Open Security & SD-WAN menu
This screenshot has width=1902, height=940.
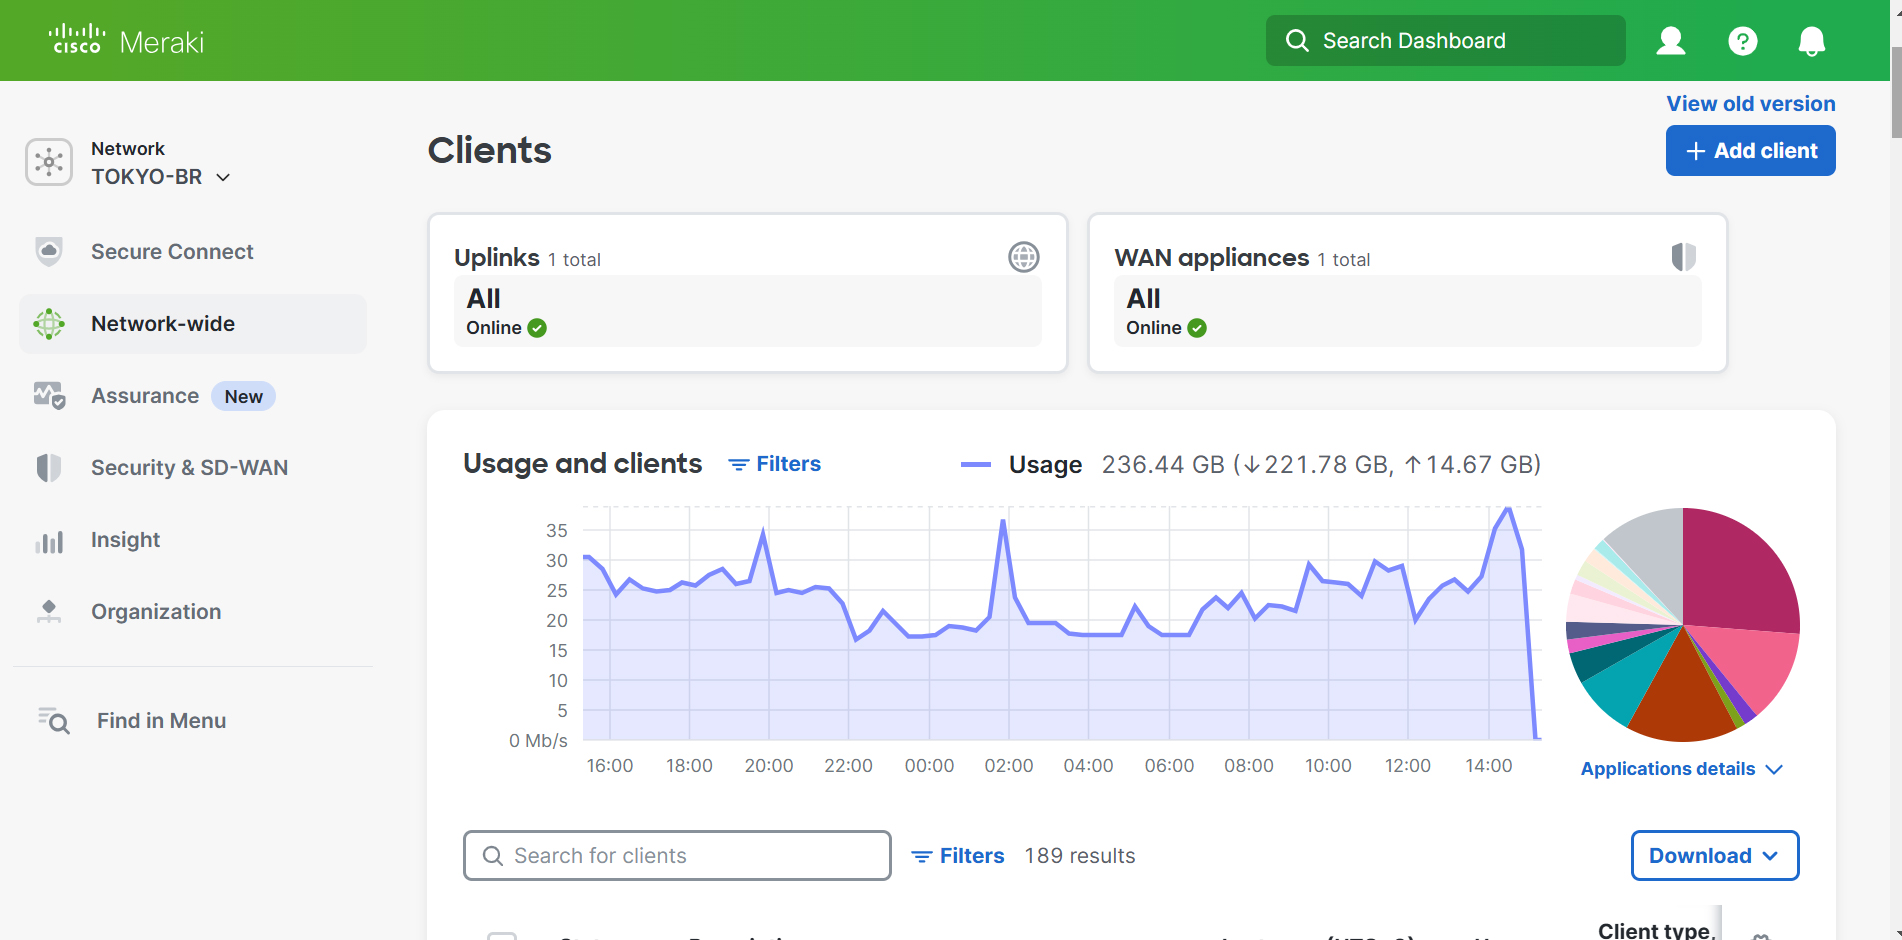(x=189, y=468)
